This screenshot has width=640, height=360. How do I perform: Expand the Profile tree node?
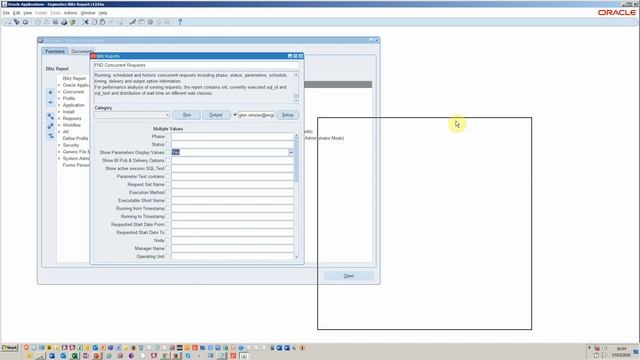pyautogui.click(x=59, y=98)
